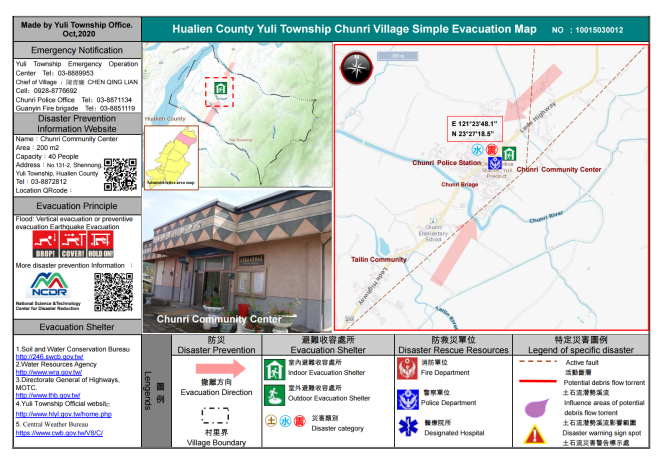Open the Yuli Township official website link

tap(62, 414)
